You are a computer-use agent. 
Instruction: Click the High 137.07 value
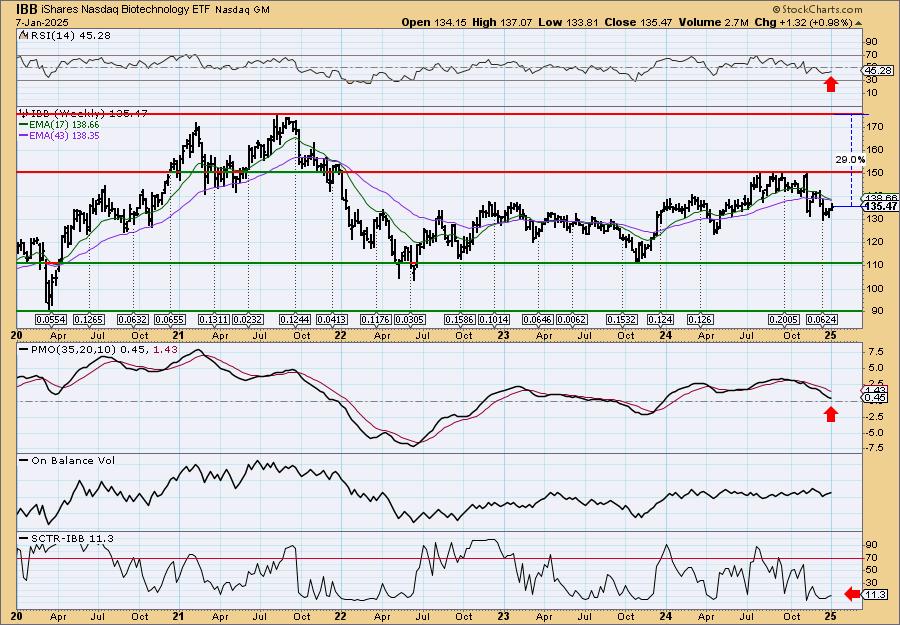pyautogui.click(x=502, y=22)
